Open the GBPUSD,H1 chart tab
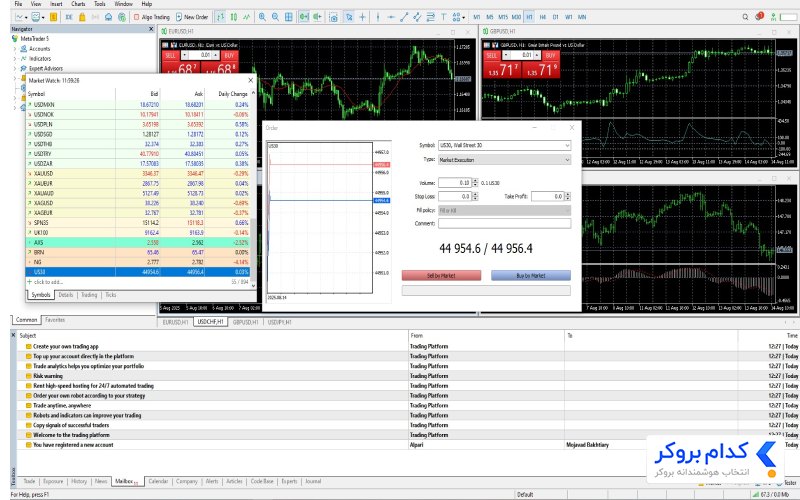This screenshot has height=500, width=800. [245, 322]
